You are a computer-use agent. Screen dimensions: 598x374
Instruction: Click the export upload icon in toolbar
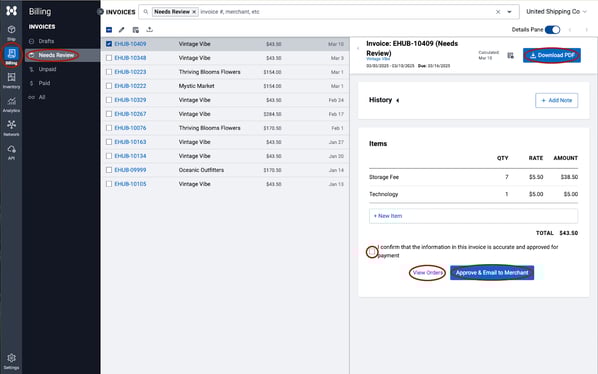coord(150,30)
